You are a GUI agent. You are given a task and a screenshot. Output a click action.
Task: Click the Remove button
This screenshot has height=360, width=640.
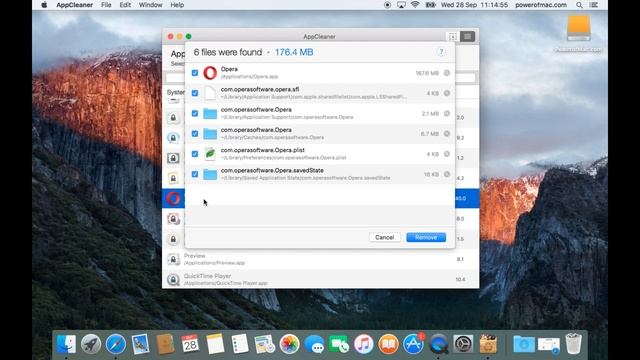426,237
